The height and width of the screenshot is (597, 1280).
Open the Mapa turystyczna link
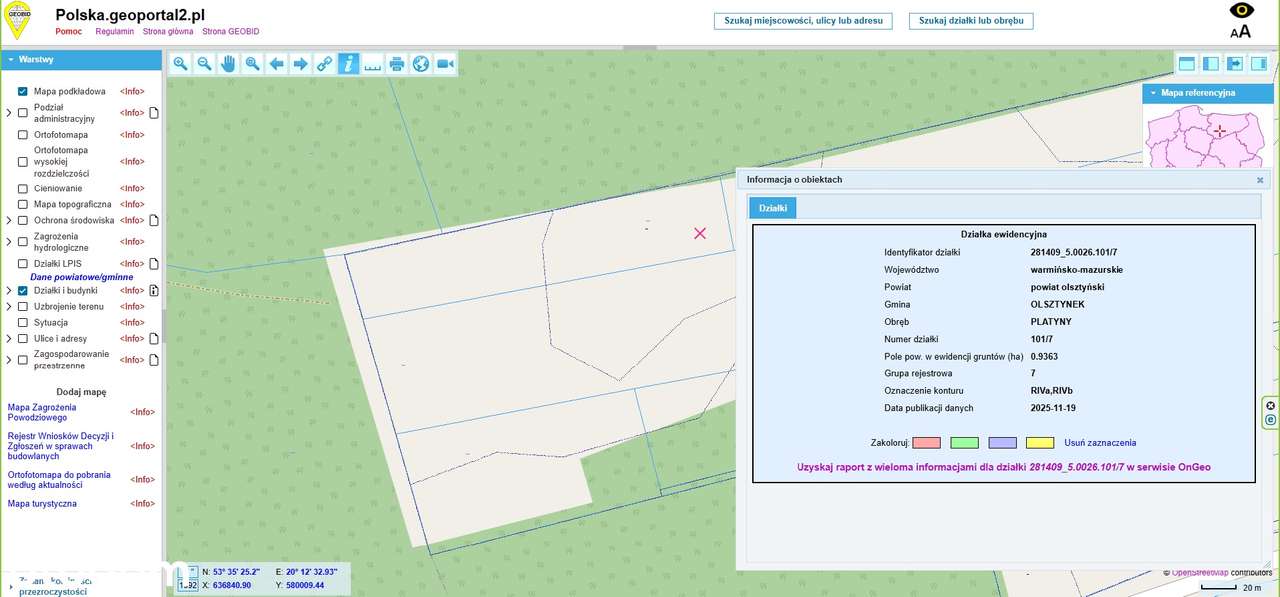pos(42,504)
